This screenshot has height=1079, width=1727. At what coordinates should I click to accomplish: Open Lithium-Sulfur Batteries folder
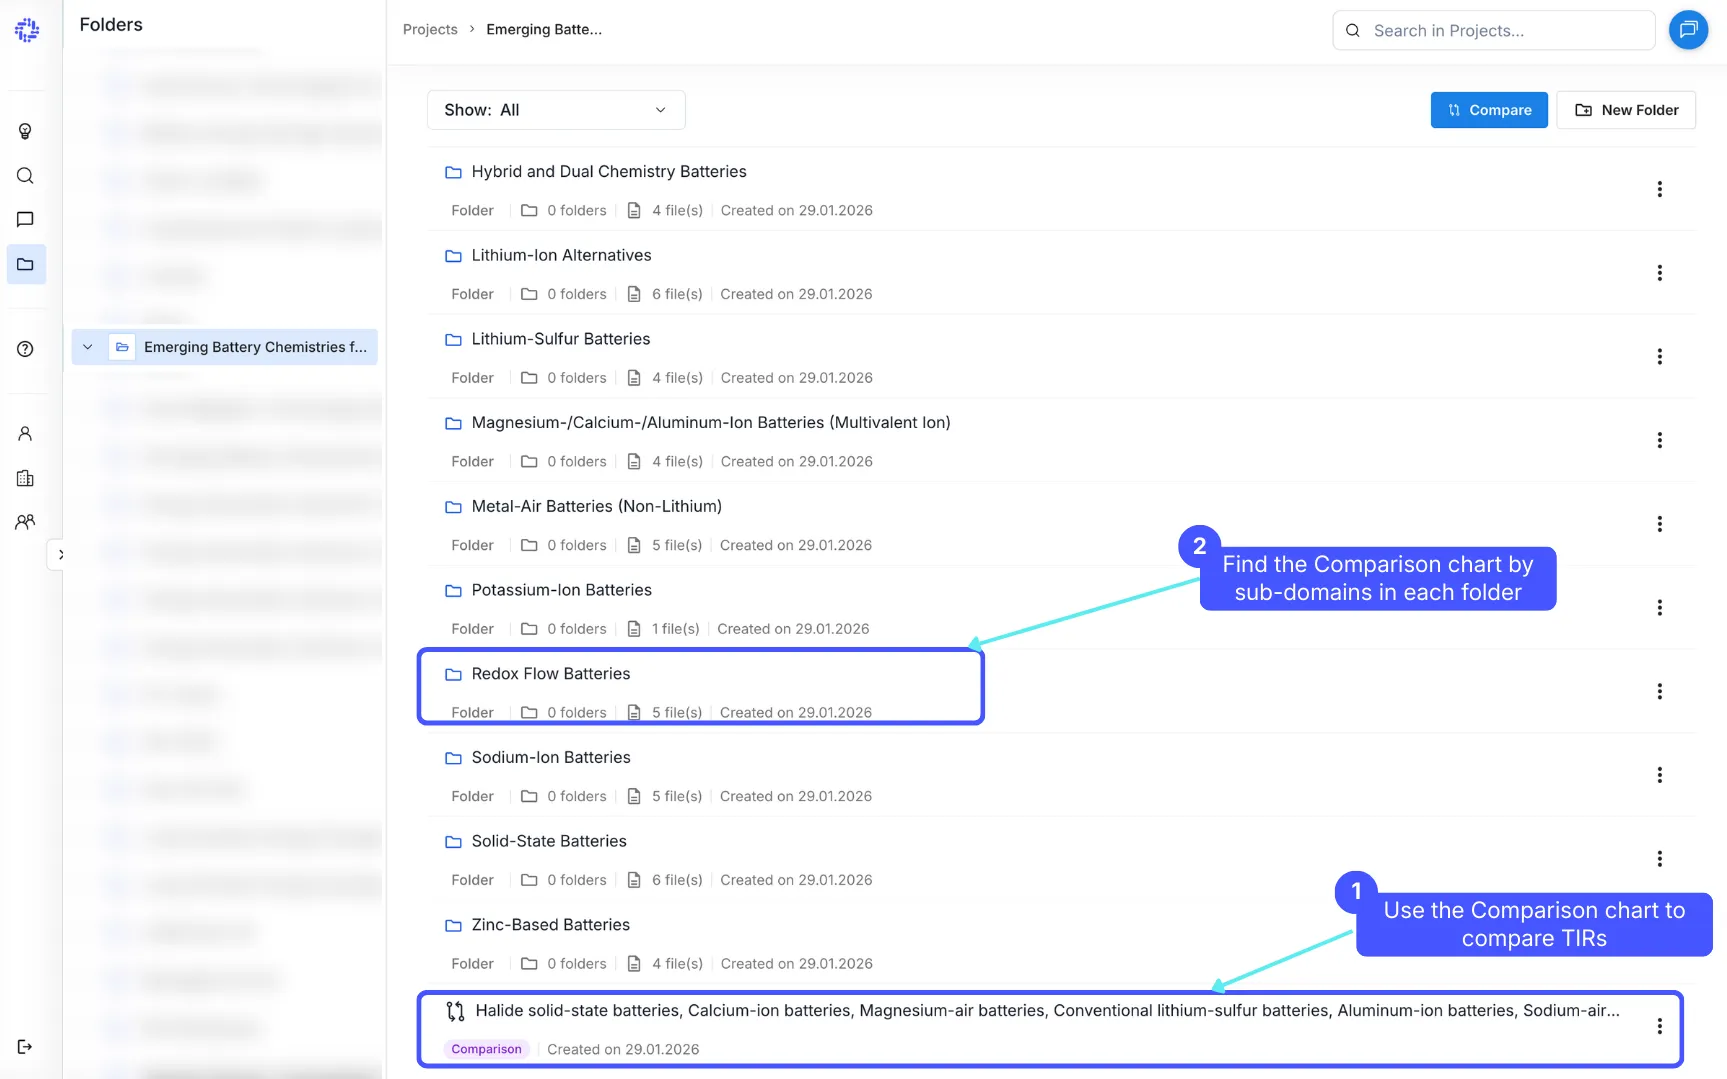(561, 339)
